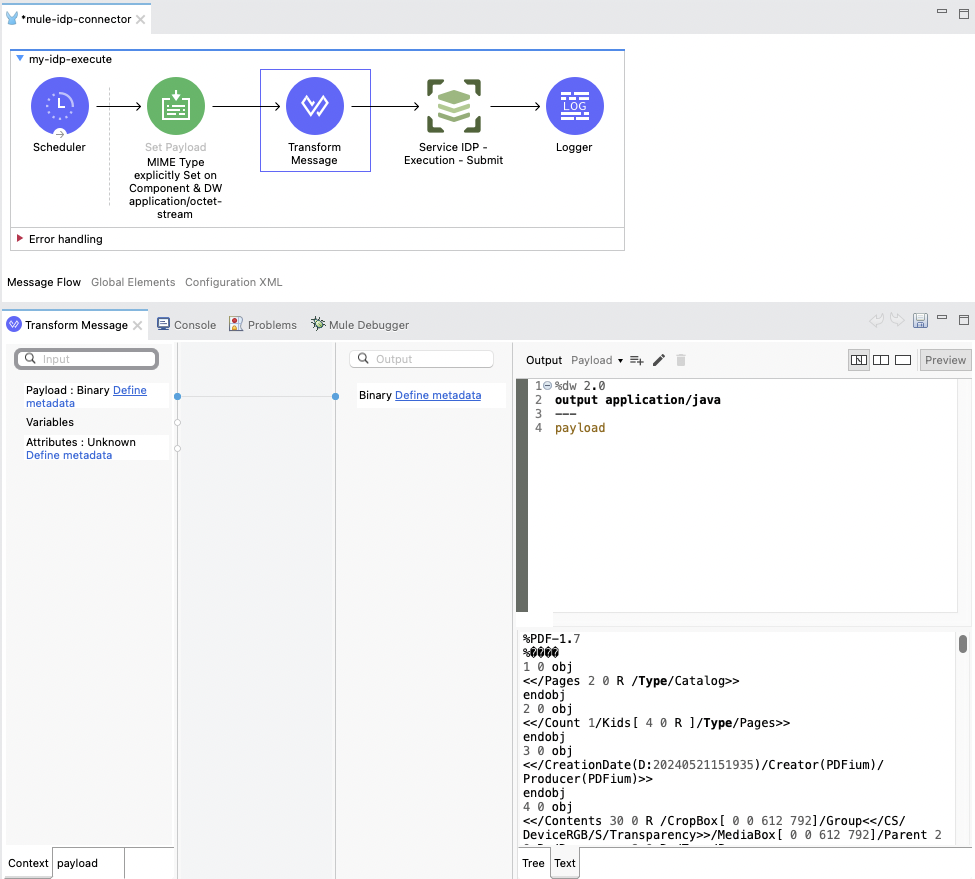Image resolution: width=975 pixels, height=879 pixels.
Task: Click Define metadata link for output Binary
Action: (x=437, y=396)
